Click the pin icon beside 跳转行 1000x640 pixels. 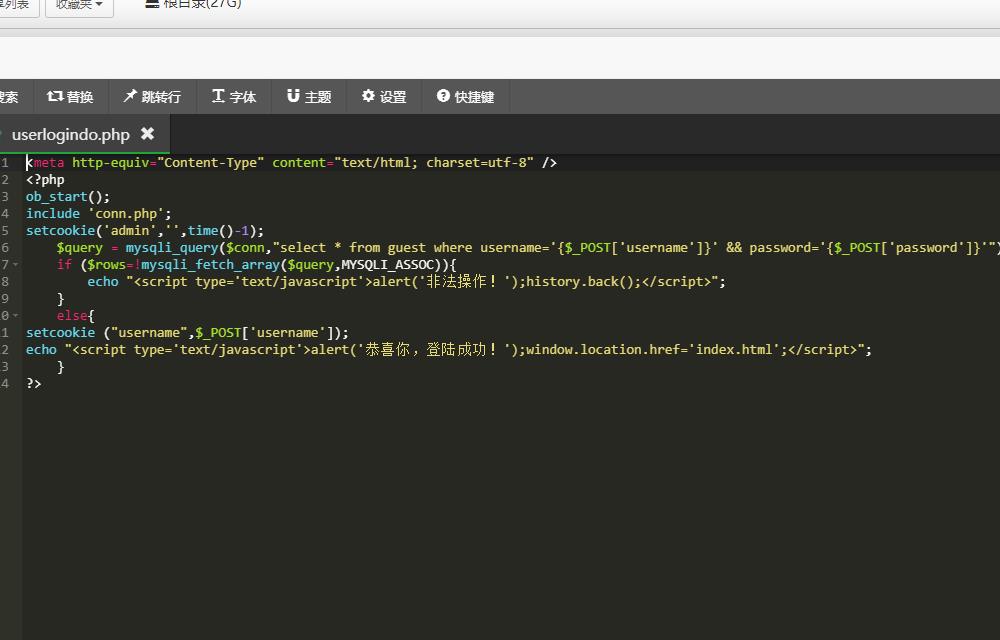pos(130,96)
